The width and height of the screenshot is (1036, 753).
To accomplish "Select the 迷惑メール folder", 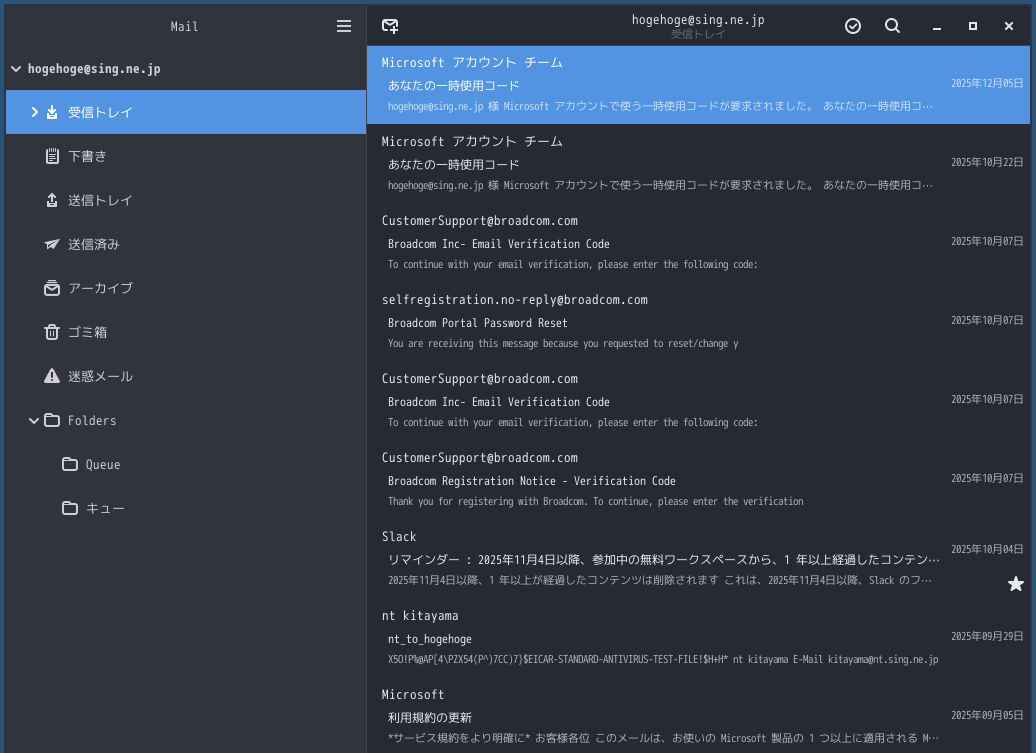I will 186,376.
